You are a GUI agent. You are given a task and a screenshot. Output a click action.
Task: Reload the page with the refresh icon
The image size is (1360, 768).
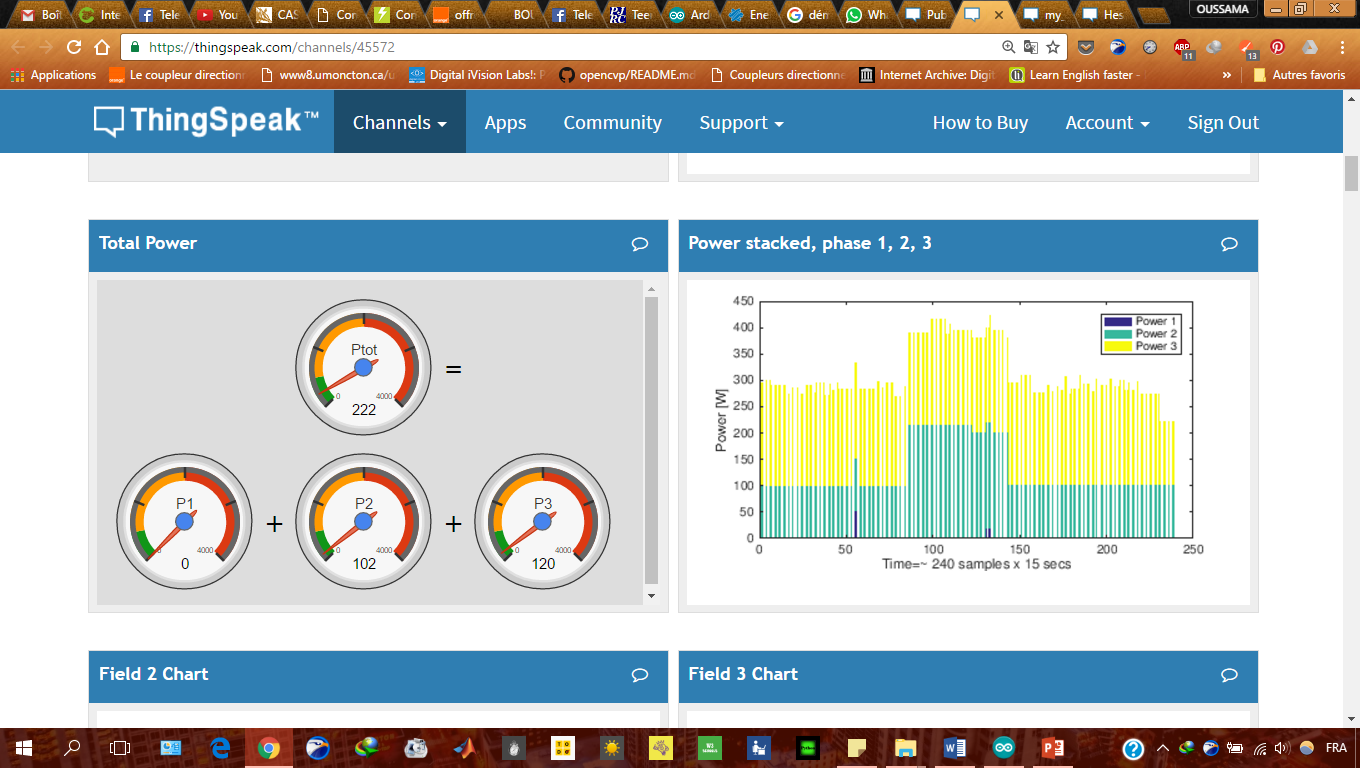[74, 47]
